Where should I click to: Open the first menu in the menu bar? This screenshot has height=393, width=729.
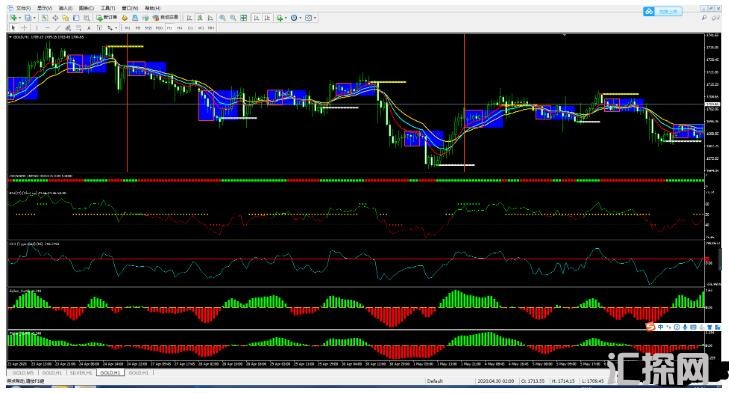coord(23,8)
